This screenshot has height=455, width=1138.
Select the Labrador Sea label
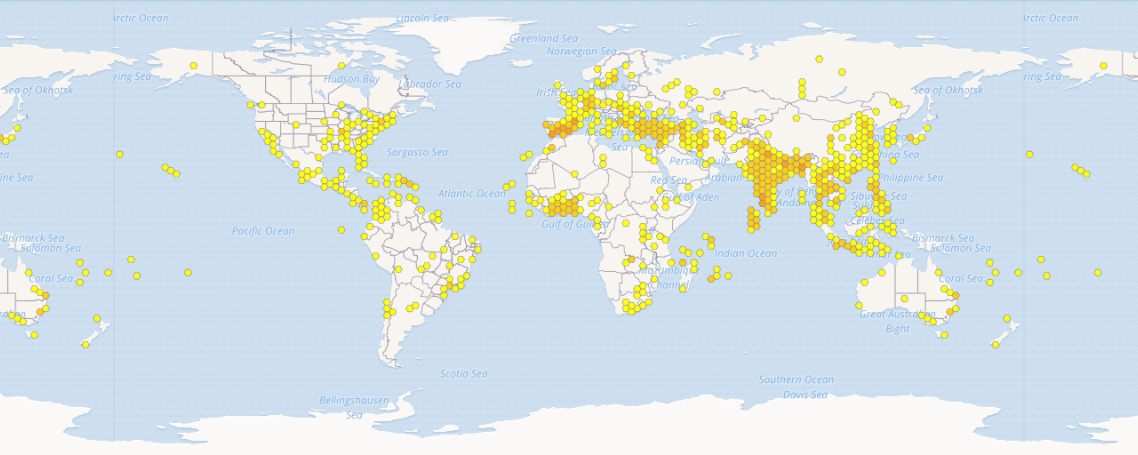point(432,84)
